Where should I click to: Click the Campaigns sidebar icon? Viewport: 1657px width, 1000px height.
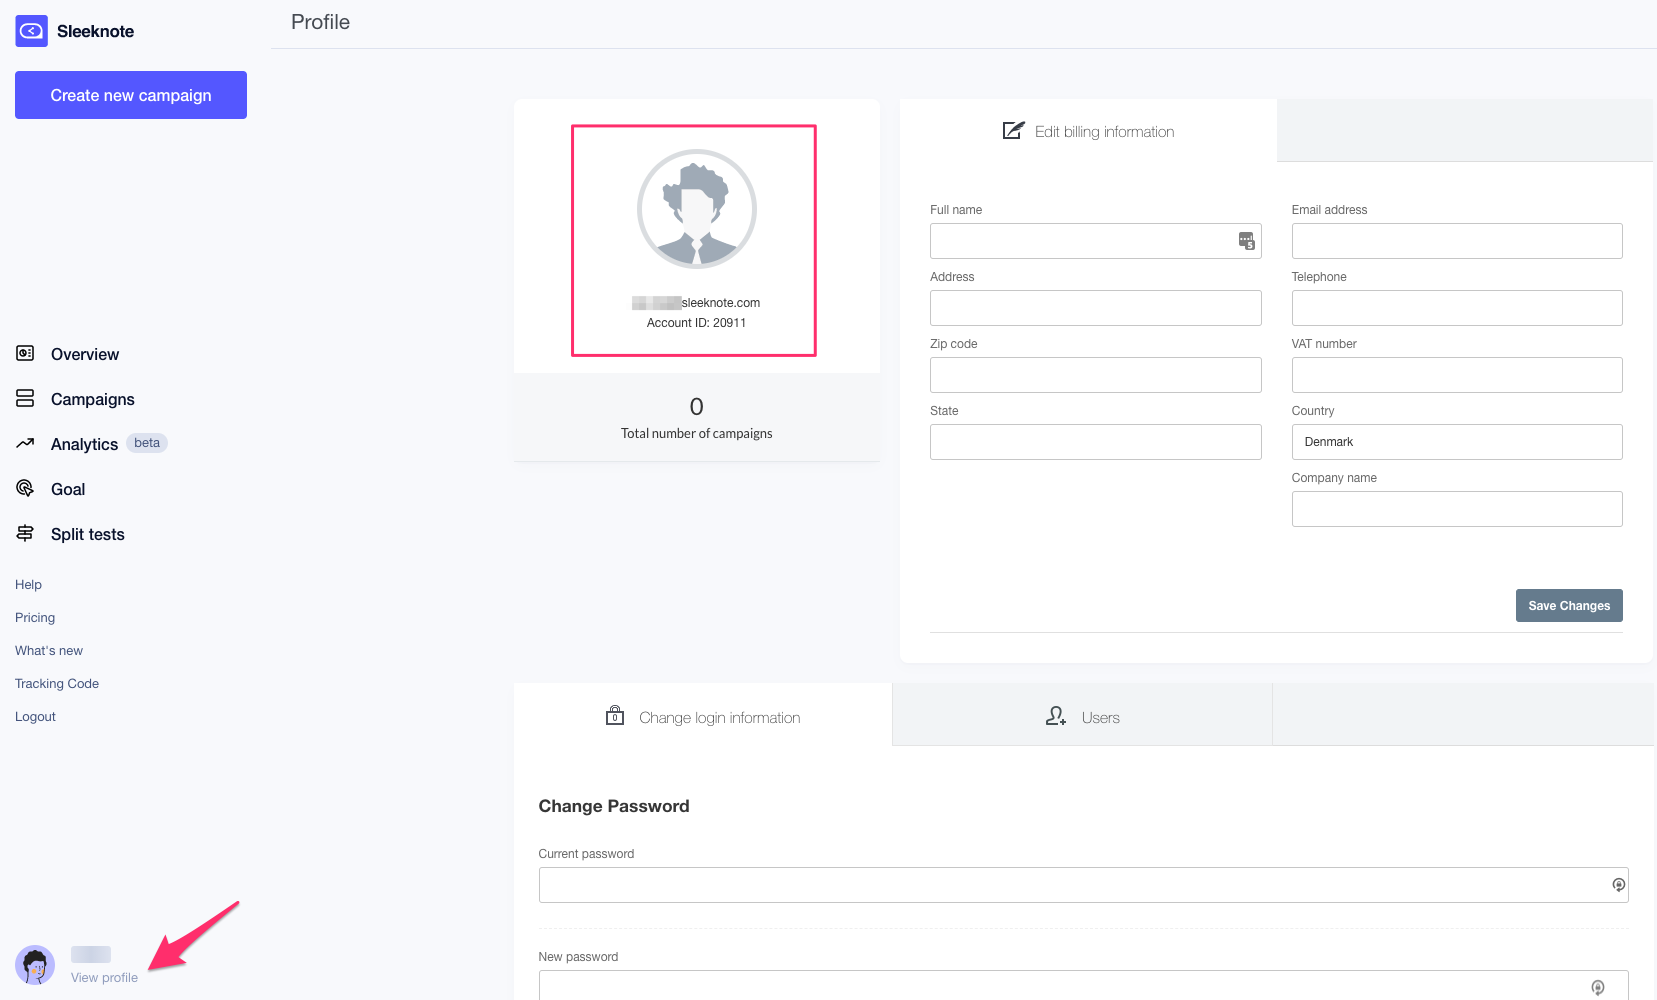25,398
